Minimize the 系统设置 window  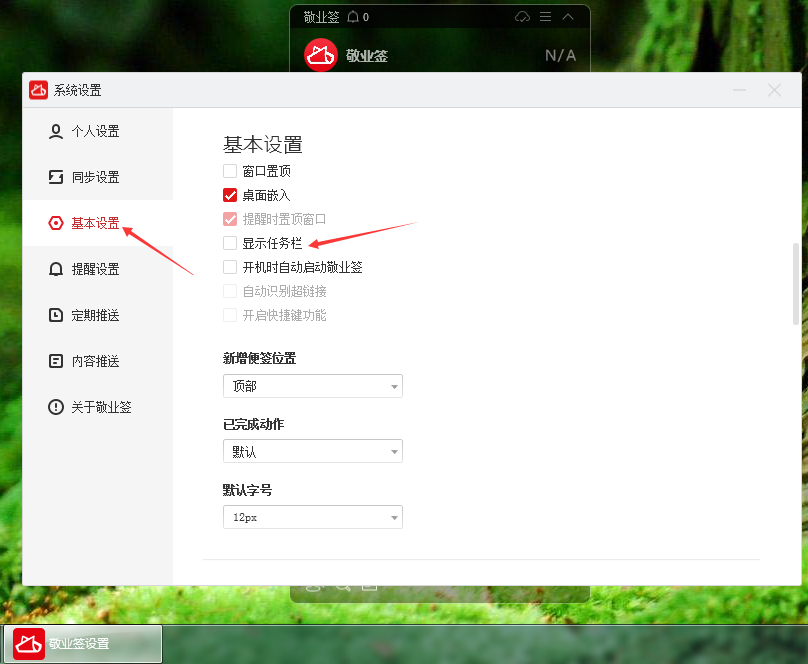[x=739, y=90]
